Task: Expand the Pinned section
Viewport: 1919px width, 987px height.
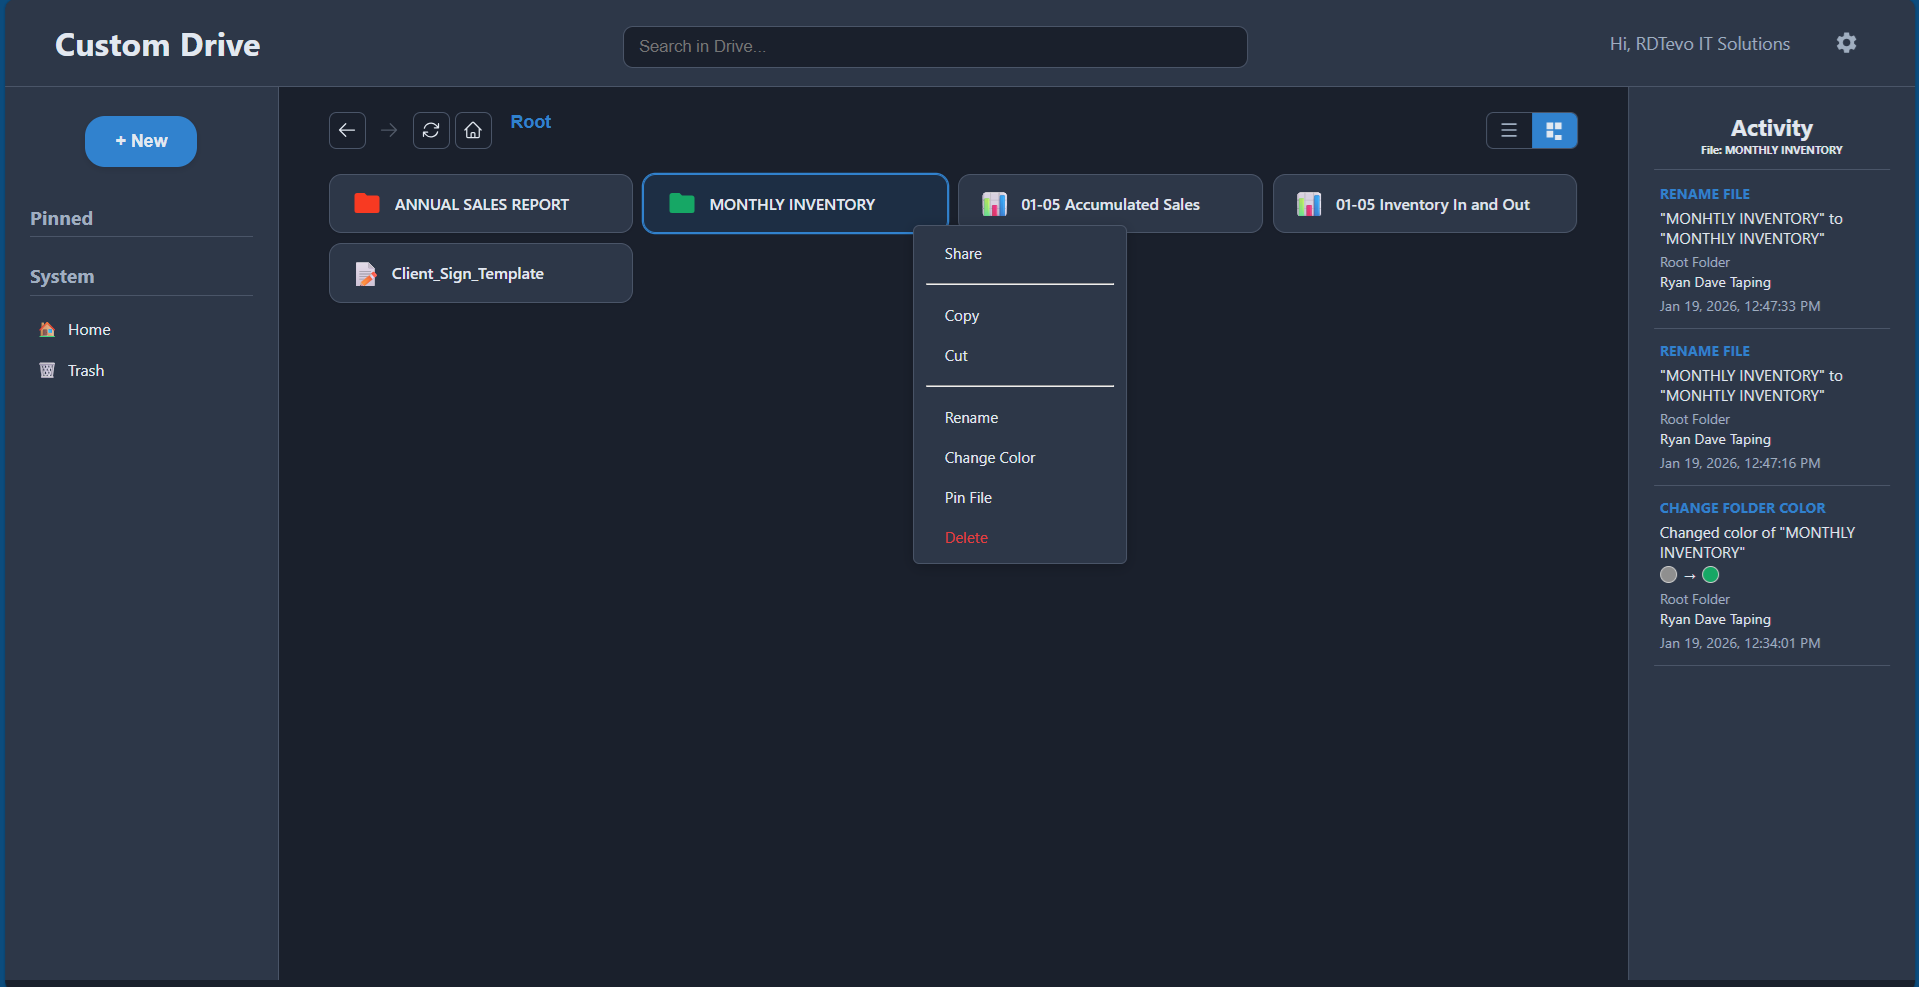Action: coord(61,218)
